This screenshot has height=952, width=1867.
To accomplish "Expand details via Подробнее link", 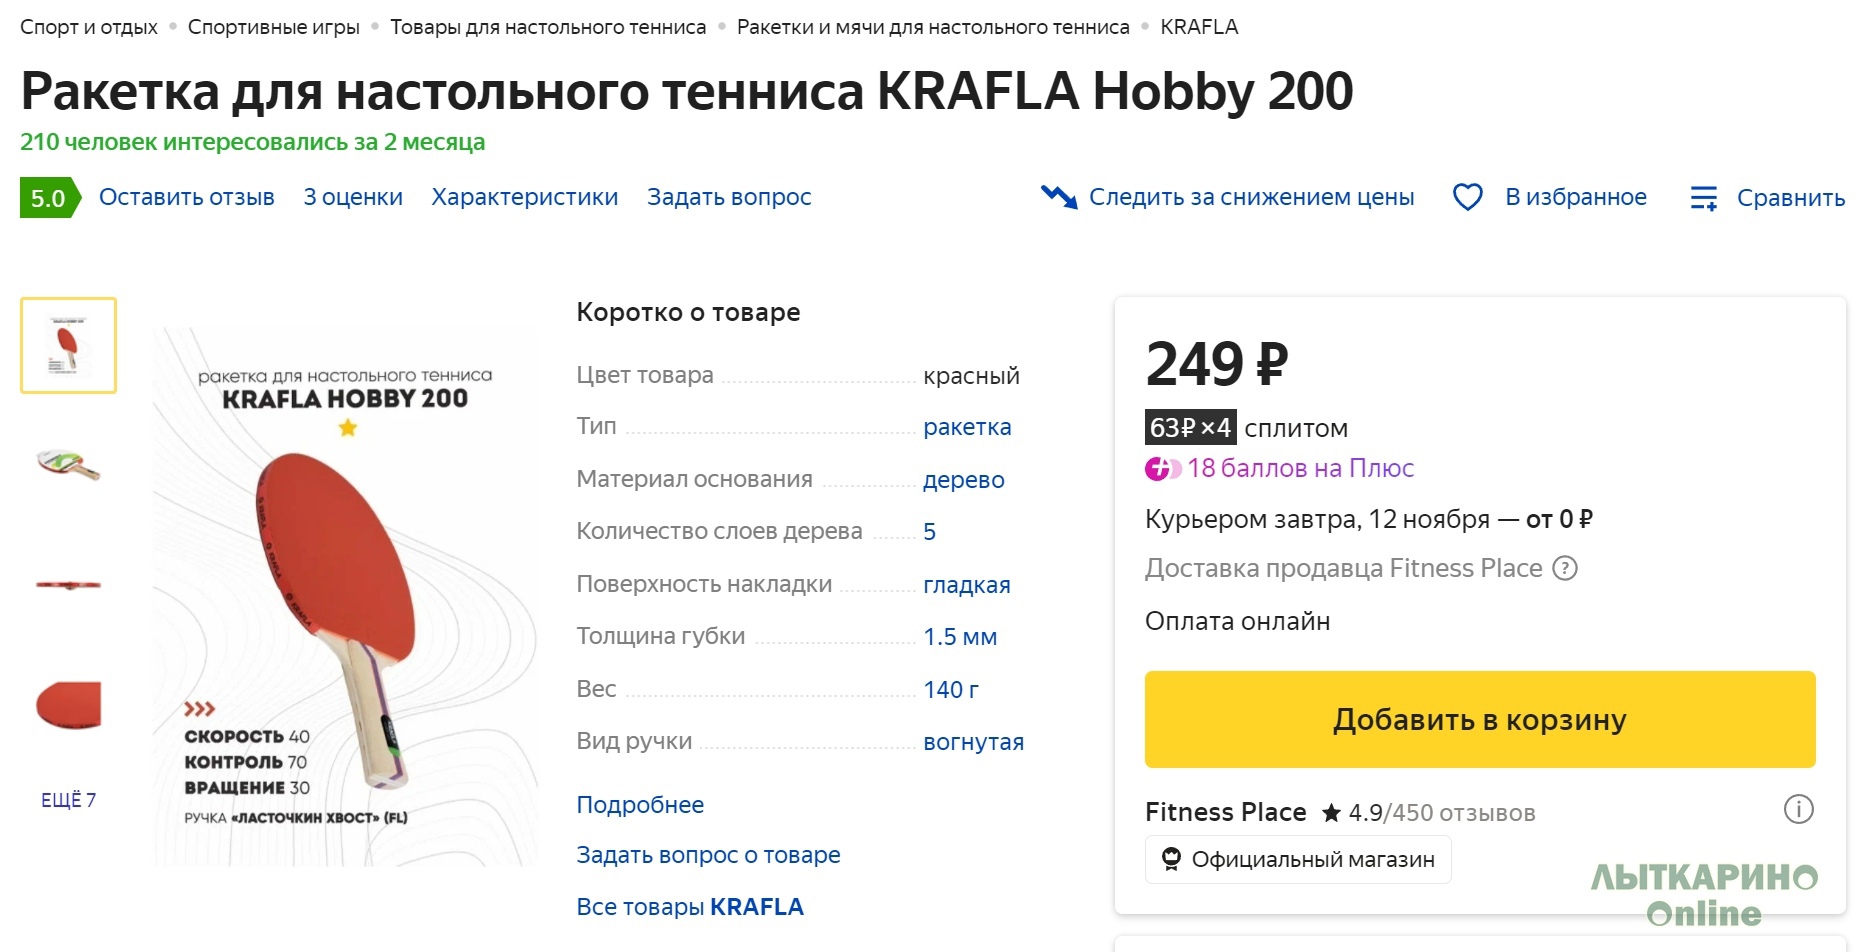I will [640, 805].
